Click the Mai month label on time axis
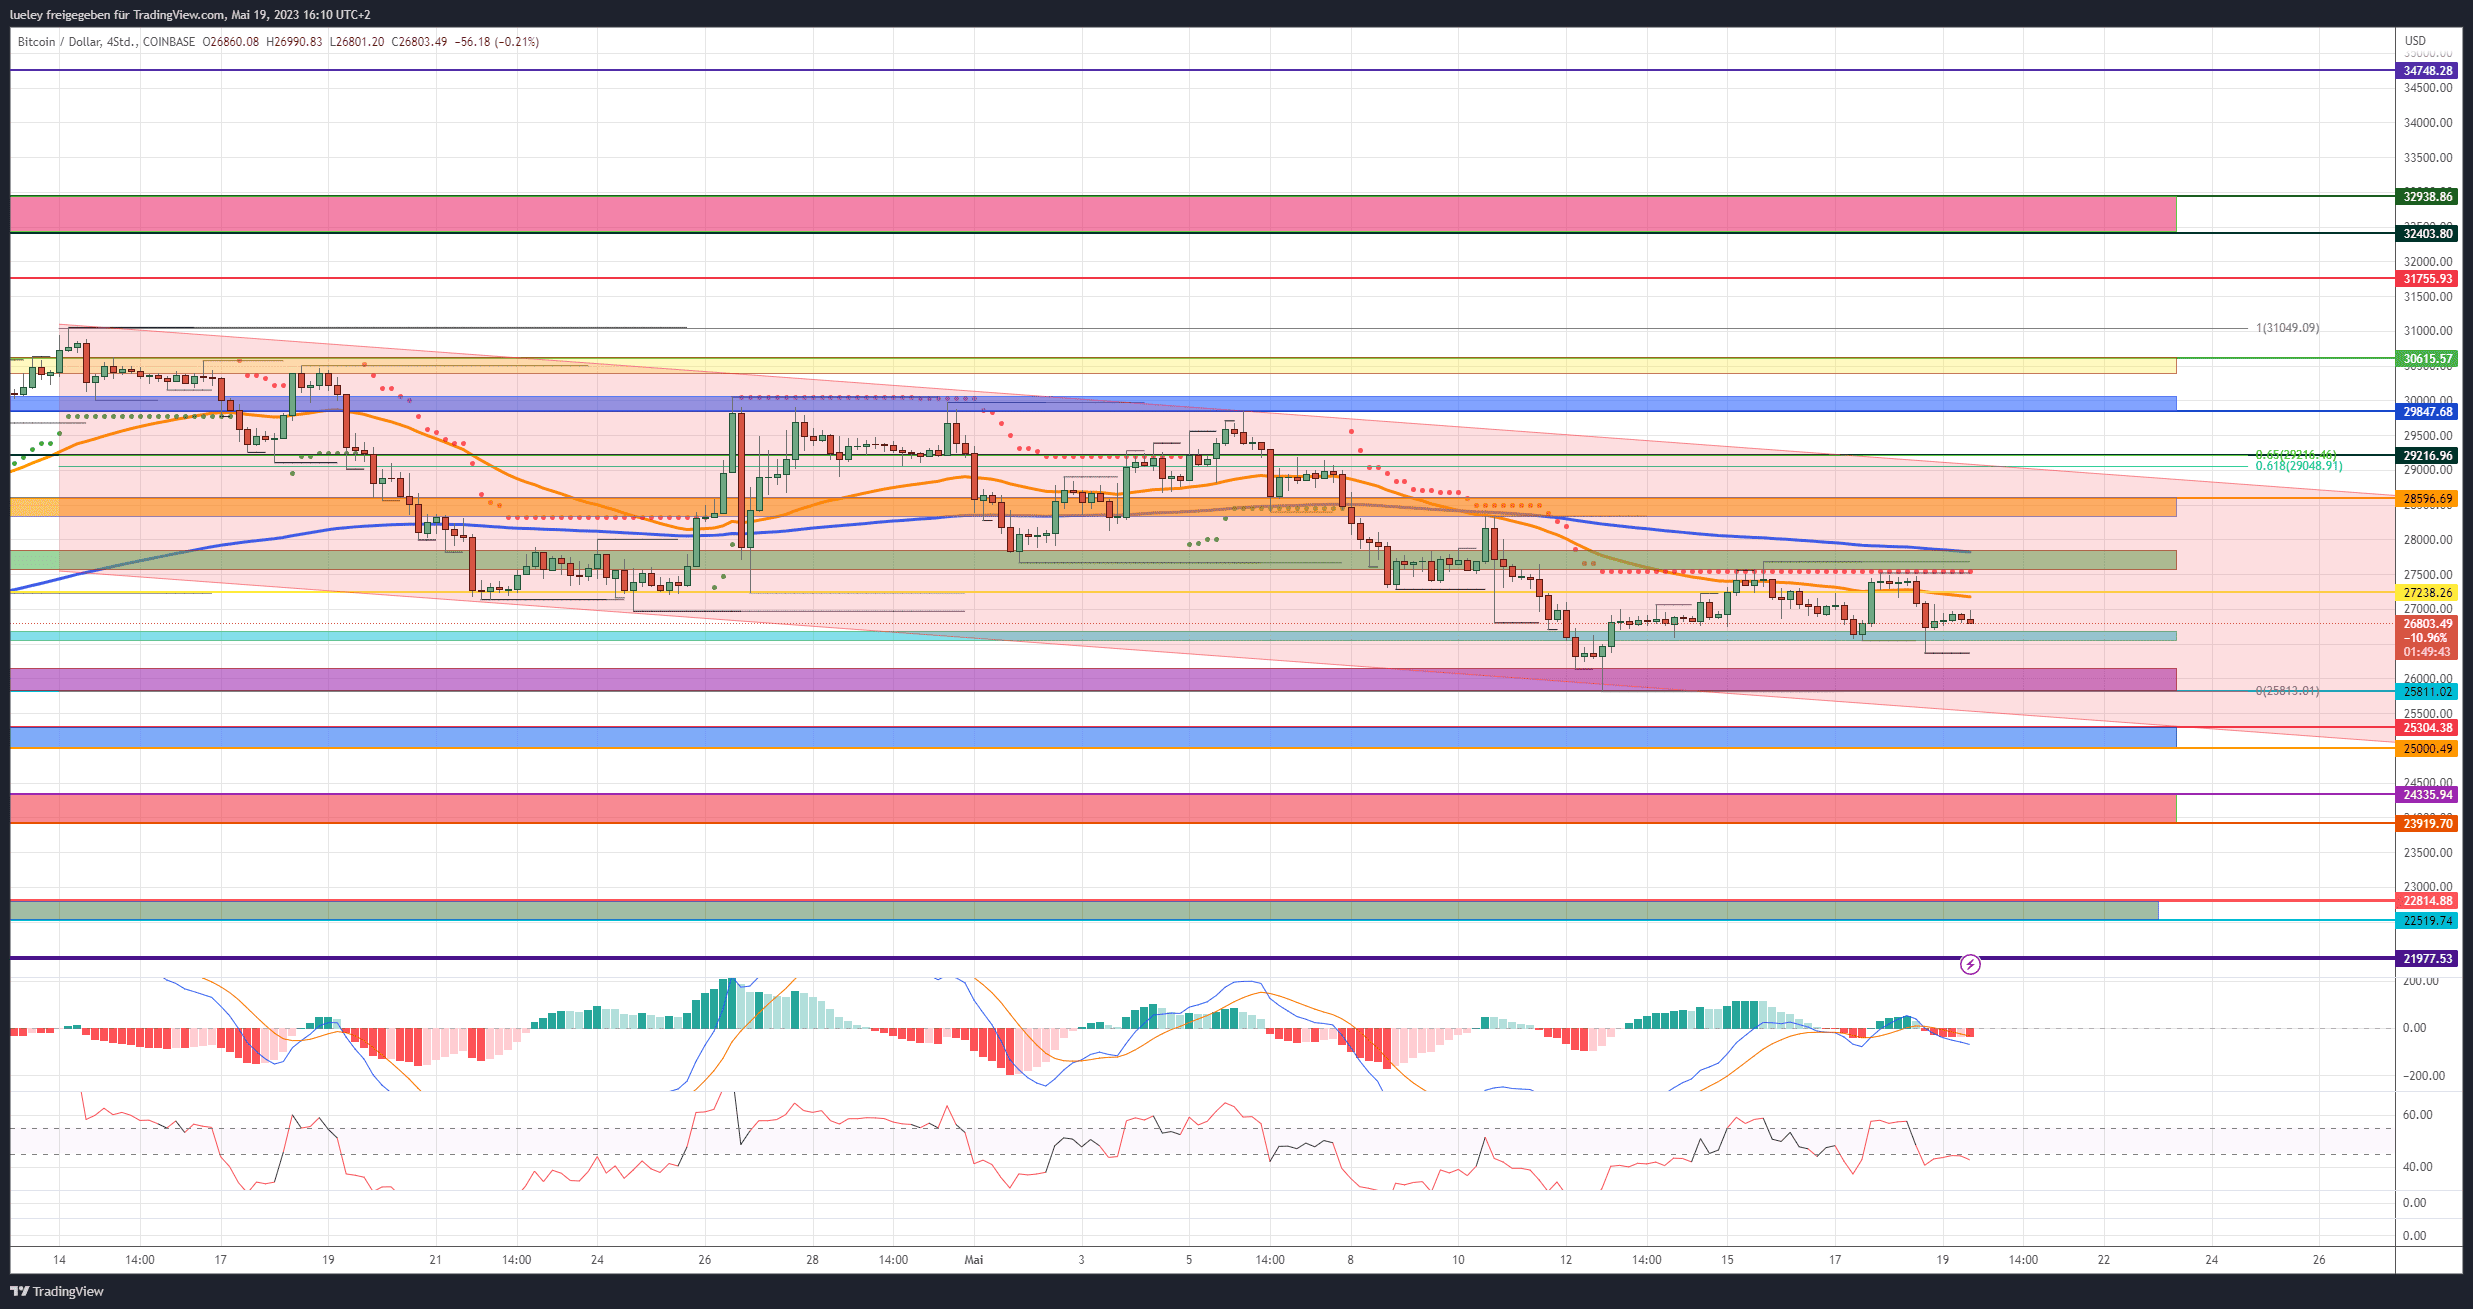 [974, 1260]
